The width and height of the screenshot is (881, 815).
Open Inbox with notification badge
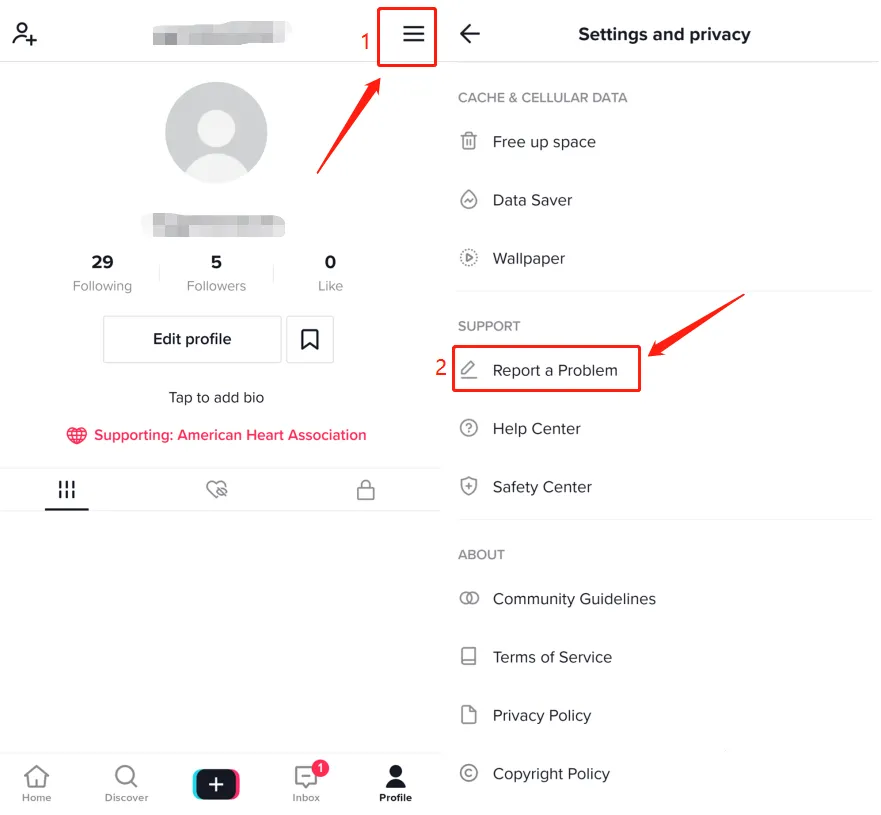(306, 782)
